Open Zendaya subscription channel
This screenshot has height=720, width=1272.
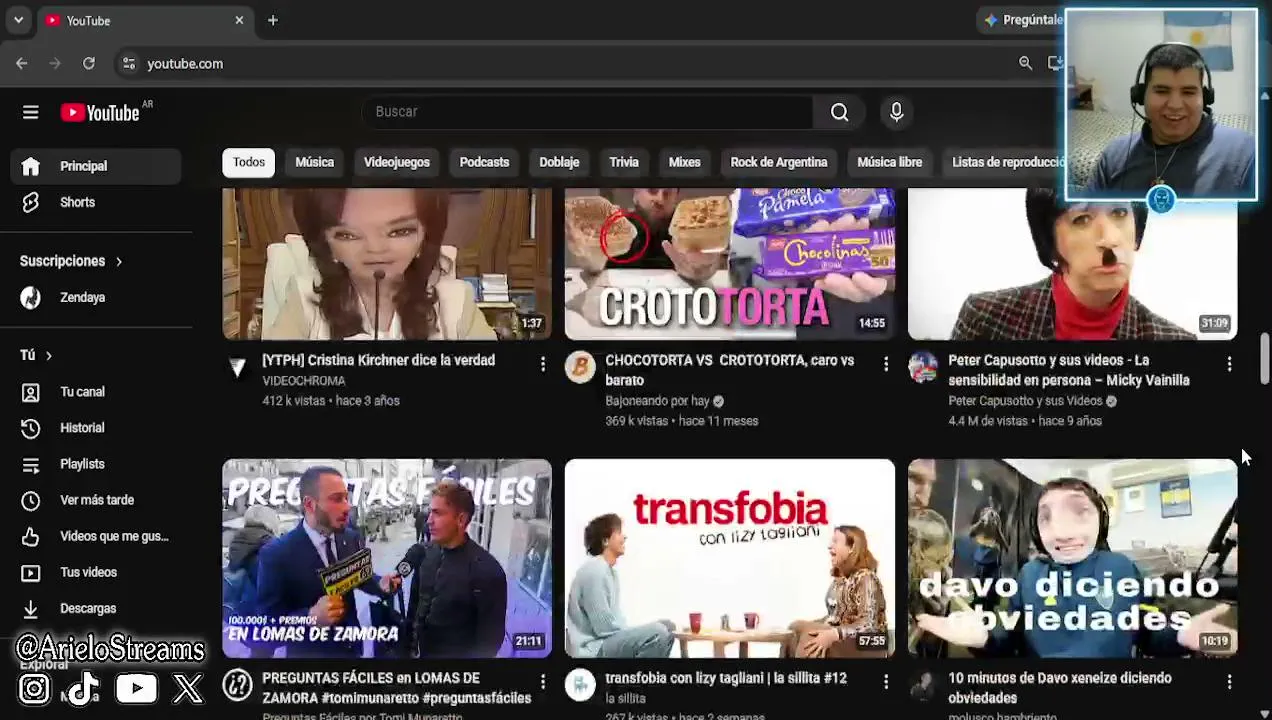coord(96,297)
